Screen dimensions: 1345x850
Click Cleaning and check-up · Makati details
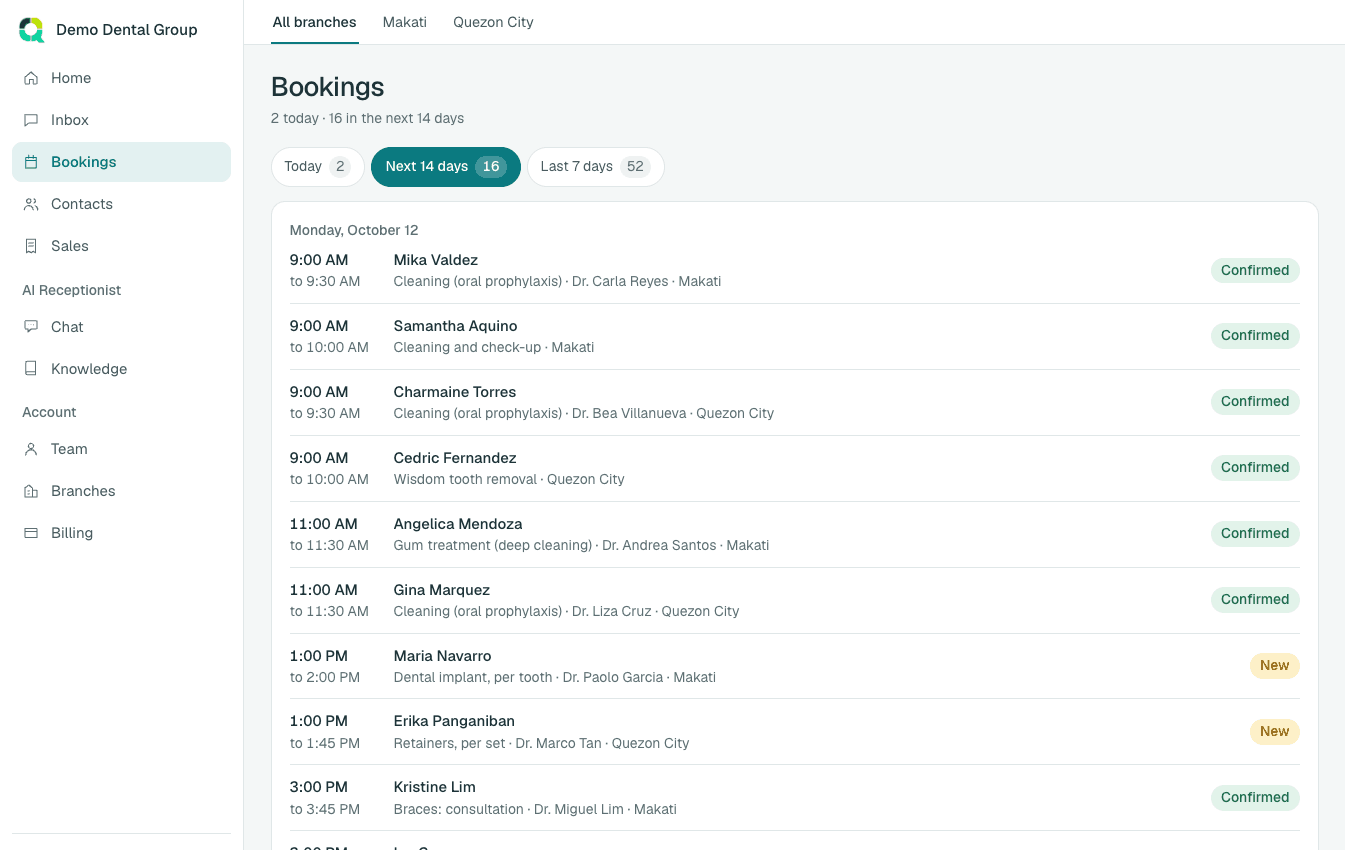click(x=494, y=348)
